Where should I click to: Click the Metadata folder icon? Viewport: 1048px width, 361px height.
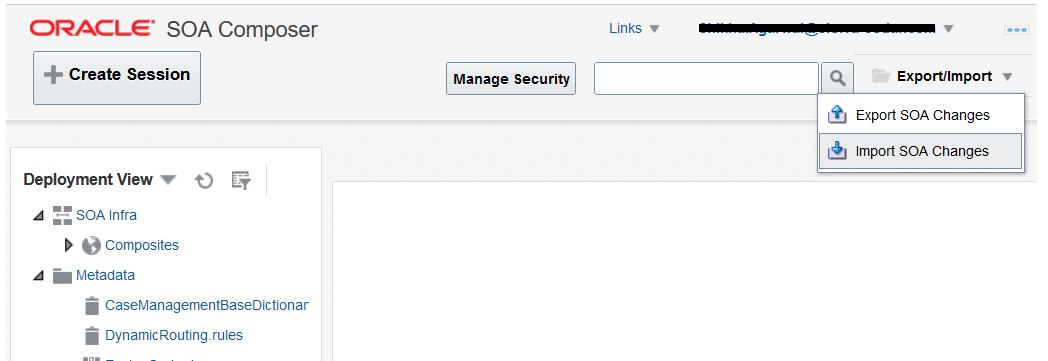coord(62,275)
